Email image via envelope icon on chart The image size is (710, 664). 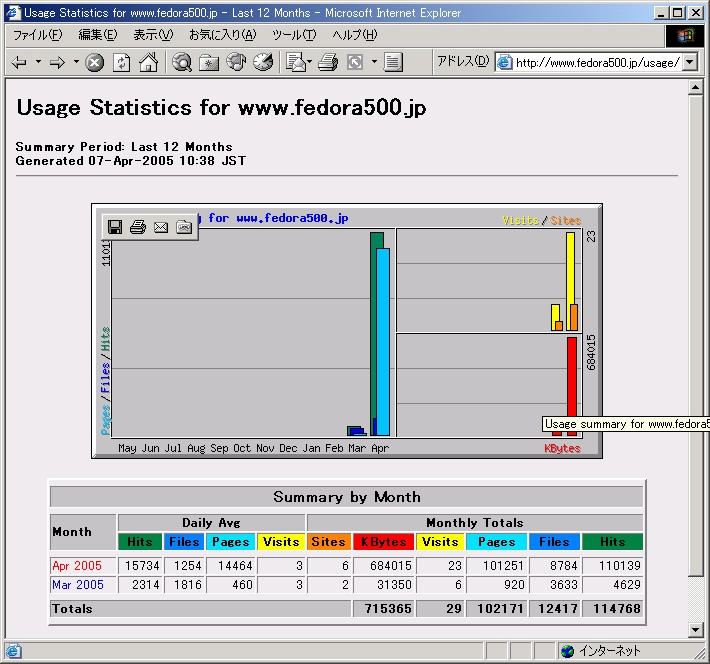coord(161,227)
